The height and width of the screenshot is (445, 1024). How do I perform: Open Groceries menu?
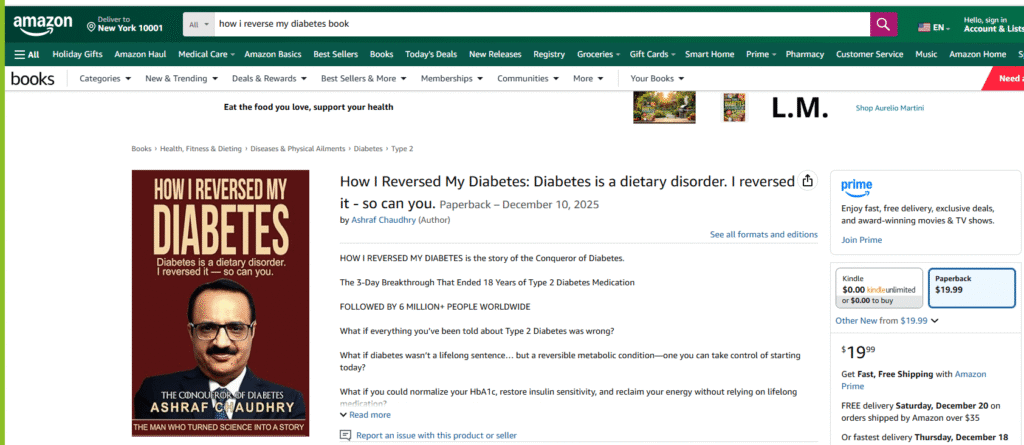[x=598, y=54]
